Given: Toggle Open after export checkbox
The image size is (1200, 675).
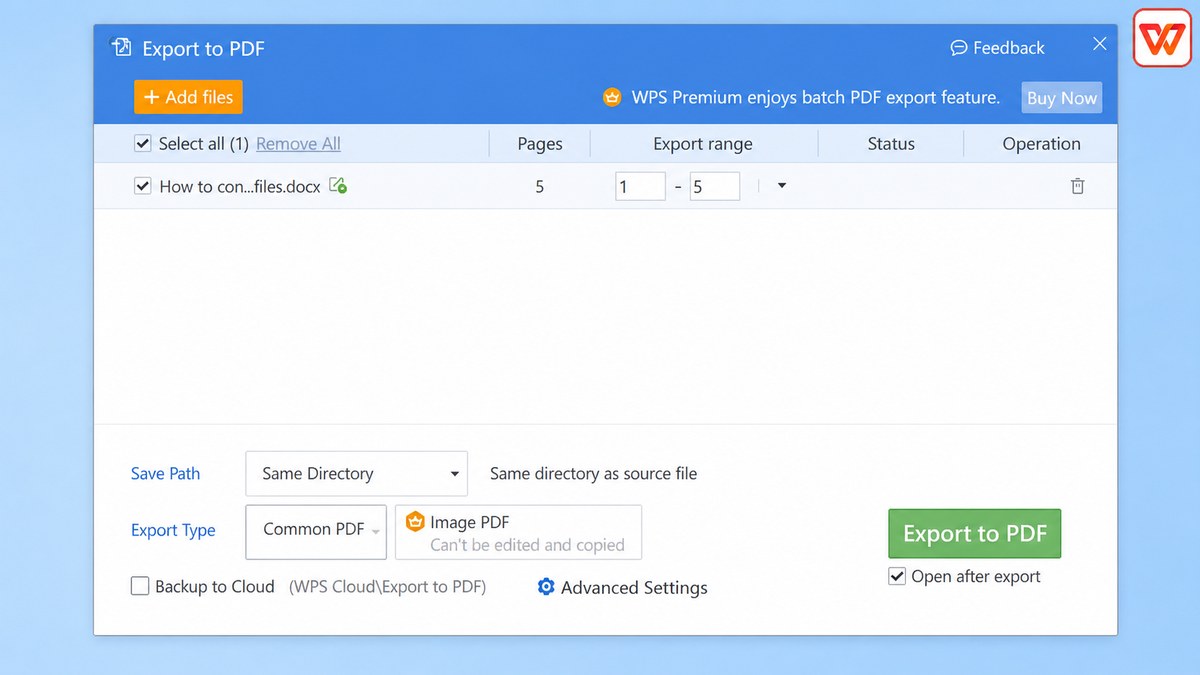Looking at the screenshot, I should point(897,576).
